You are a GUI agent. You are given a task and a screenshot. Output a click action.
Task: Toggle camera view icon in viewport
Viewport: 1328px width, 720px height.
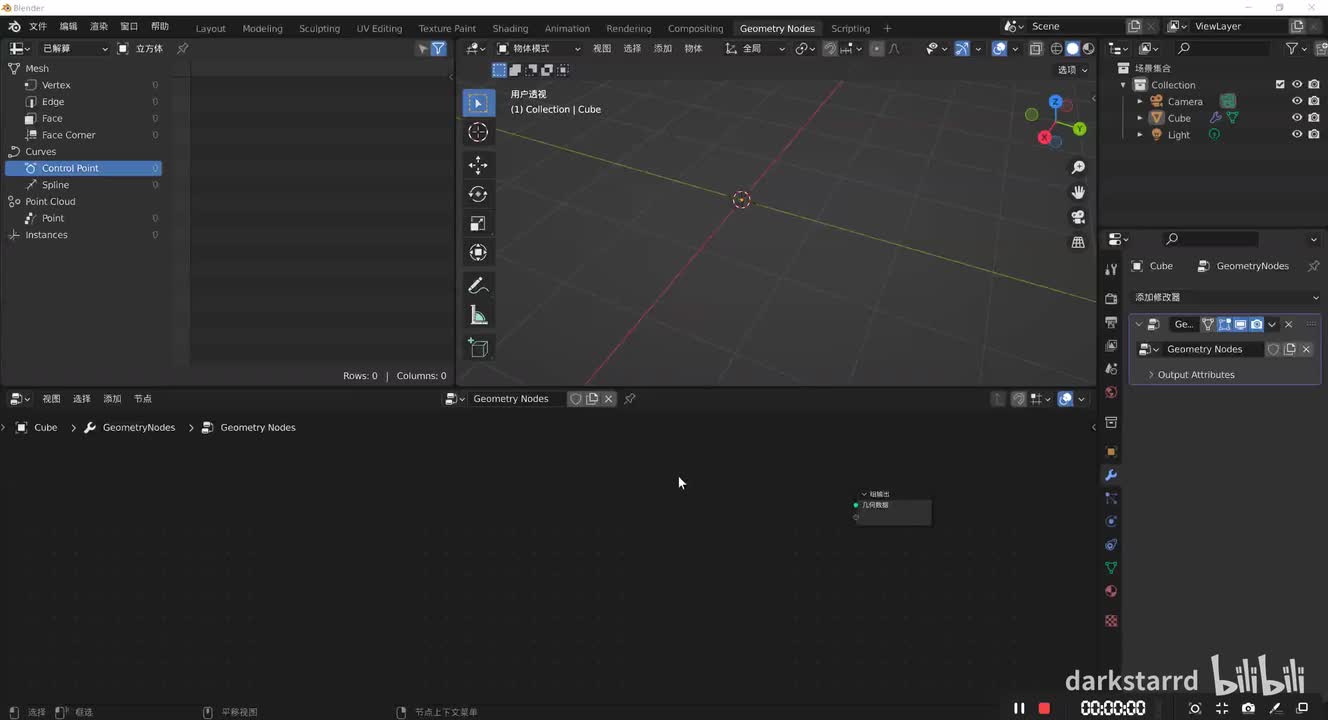click(x=1078, y=217)
